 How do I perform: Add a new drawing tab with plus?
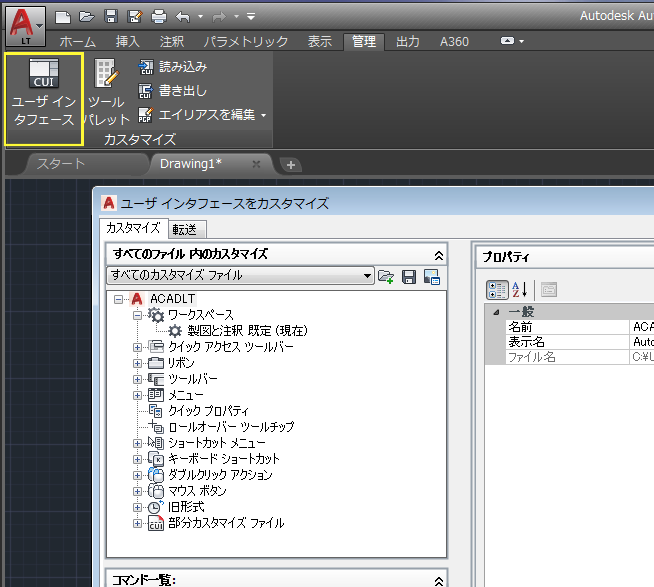tap(291, 165)
